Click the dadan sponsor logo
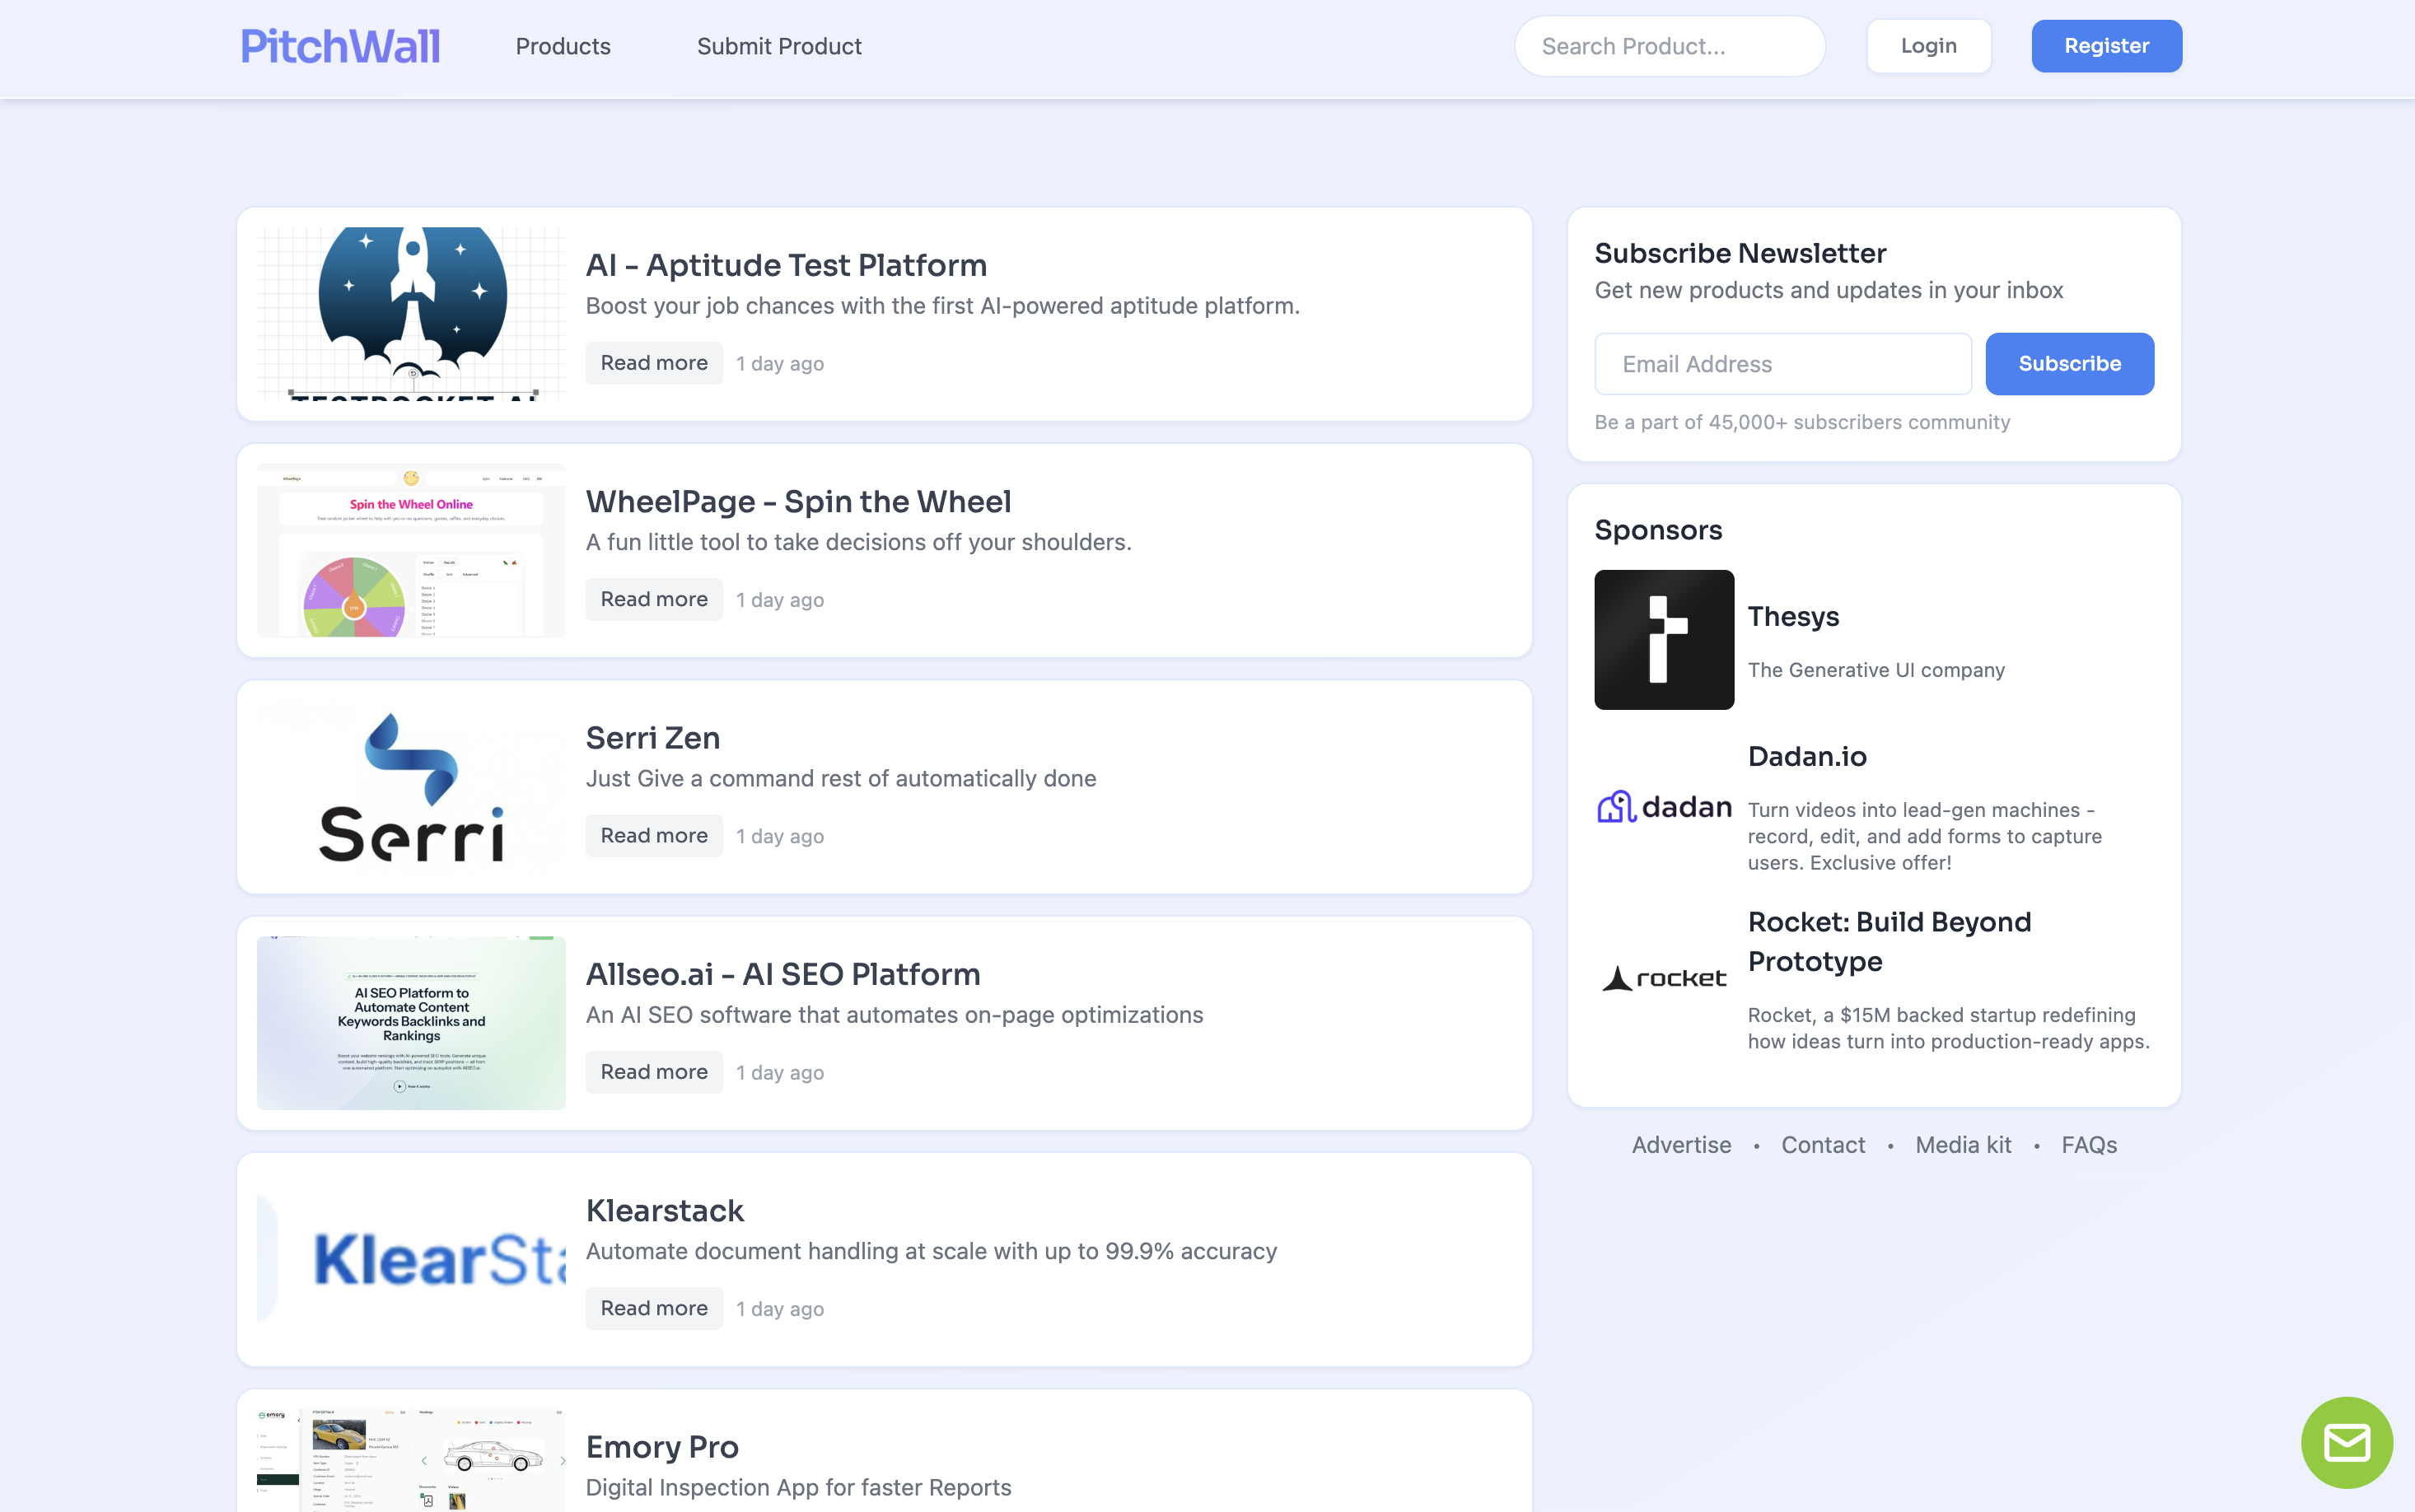This screenshot has width=2415, height=1512. [x=1664, y=807]
